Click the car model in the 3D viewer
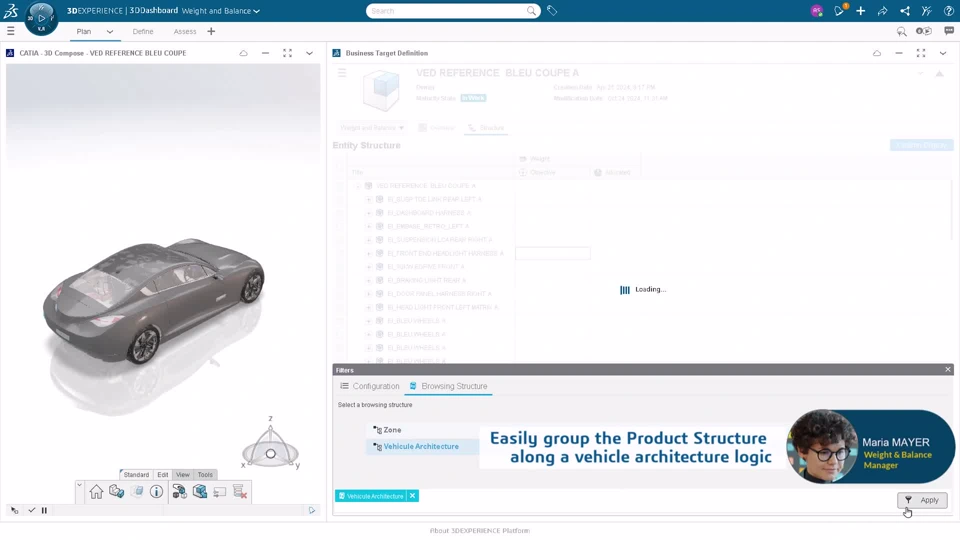 (x=154, y=300)
